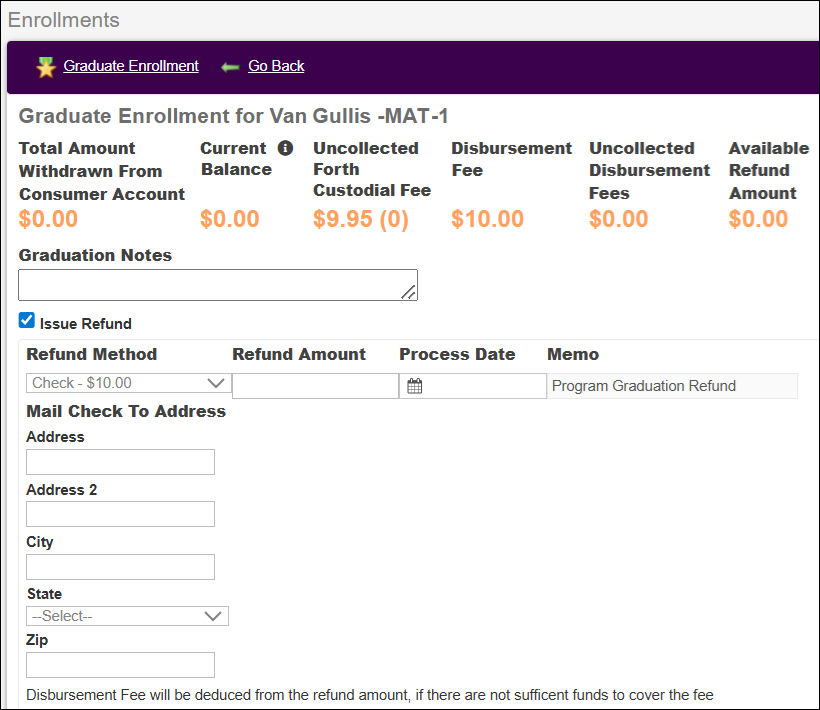Click the Issue Refund label text
Viewport: 820px width, 710px height.
coord(86,324)
